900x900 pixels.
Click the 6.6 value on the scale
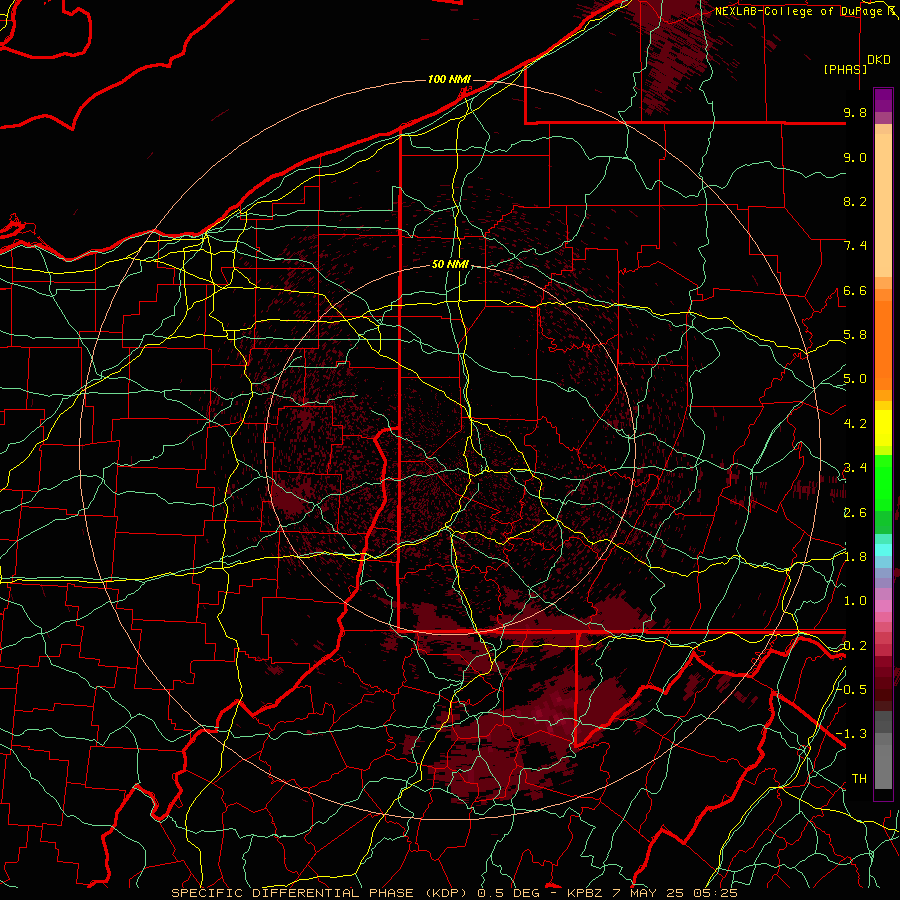click(x=855, y=290)
